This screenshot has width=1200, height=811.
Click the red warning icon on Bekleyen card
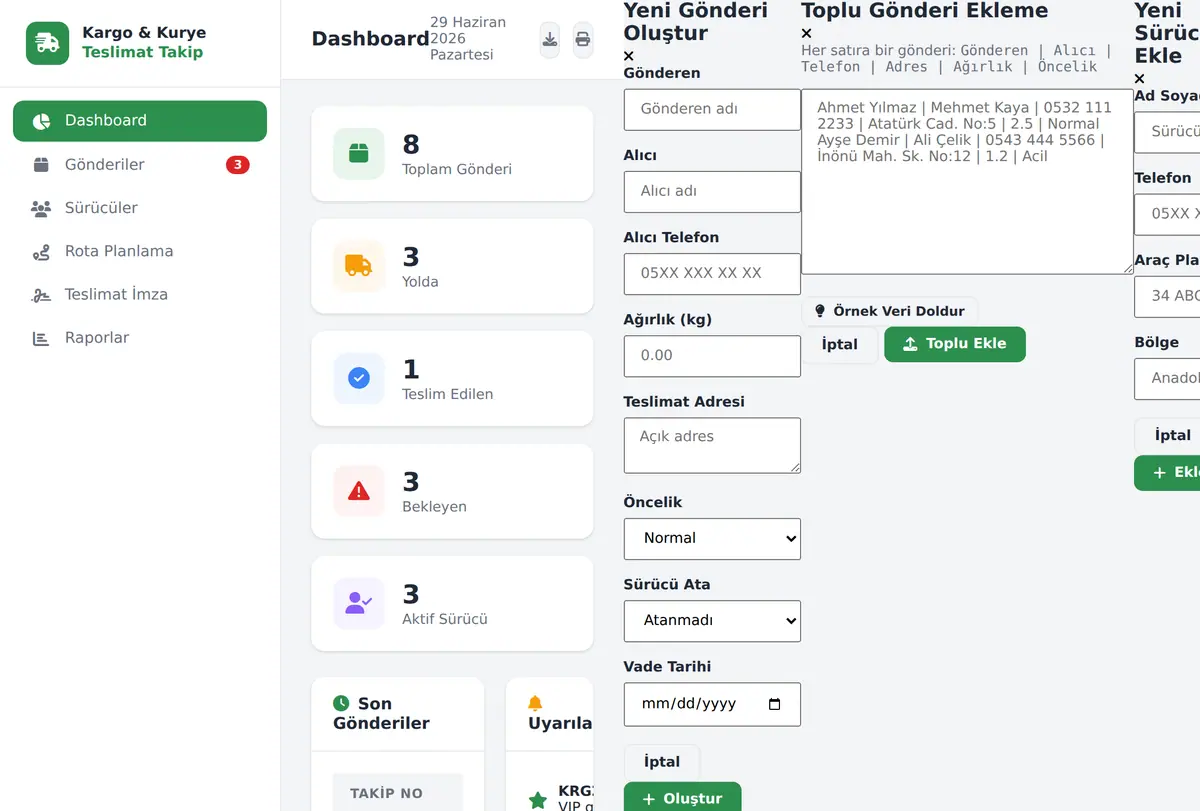[359, 491]
